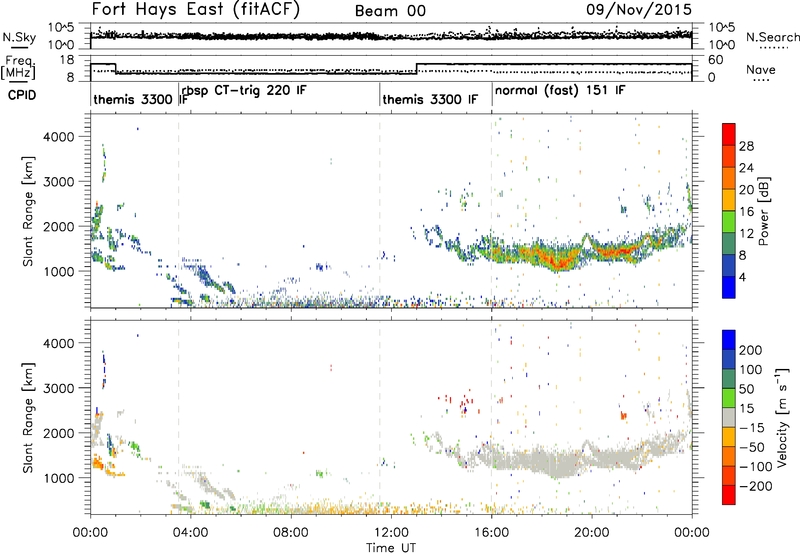The image size is (800, 554).
Task: Click the blue top of the Velocity color bar
Action: tap(729, 339)
